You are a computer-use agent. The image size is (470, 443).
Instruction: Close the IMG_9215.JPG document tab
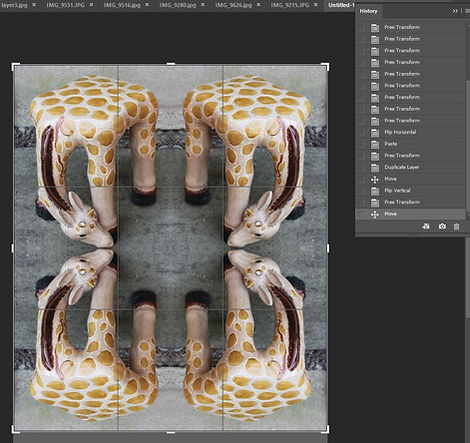316,5
